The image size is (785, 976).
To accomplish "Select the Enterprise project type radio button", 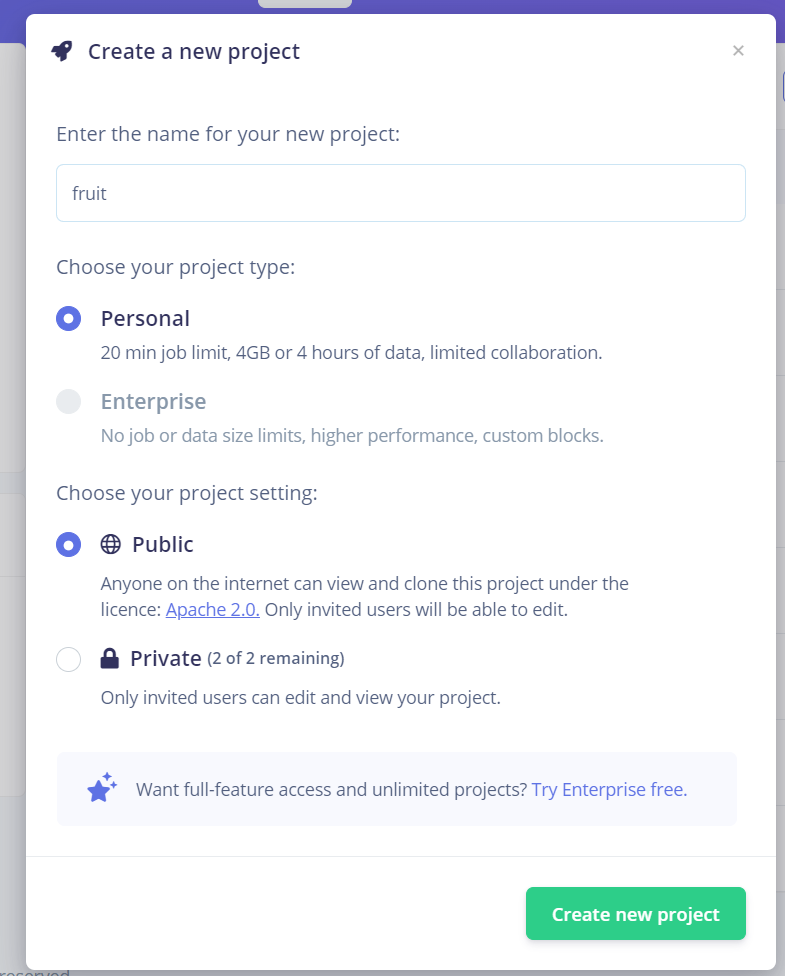I will tap(68, 401).
